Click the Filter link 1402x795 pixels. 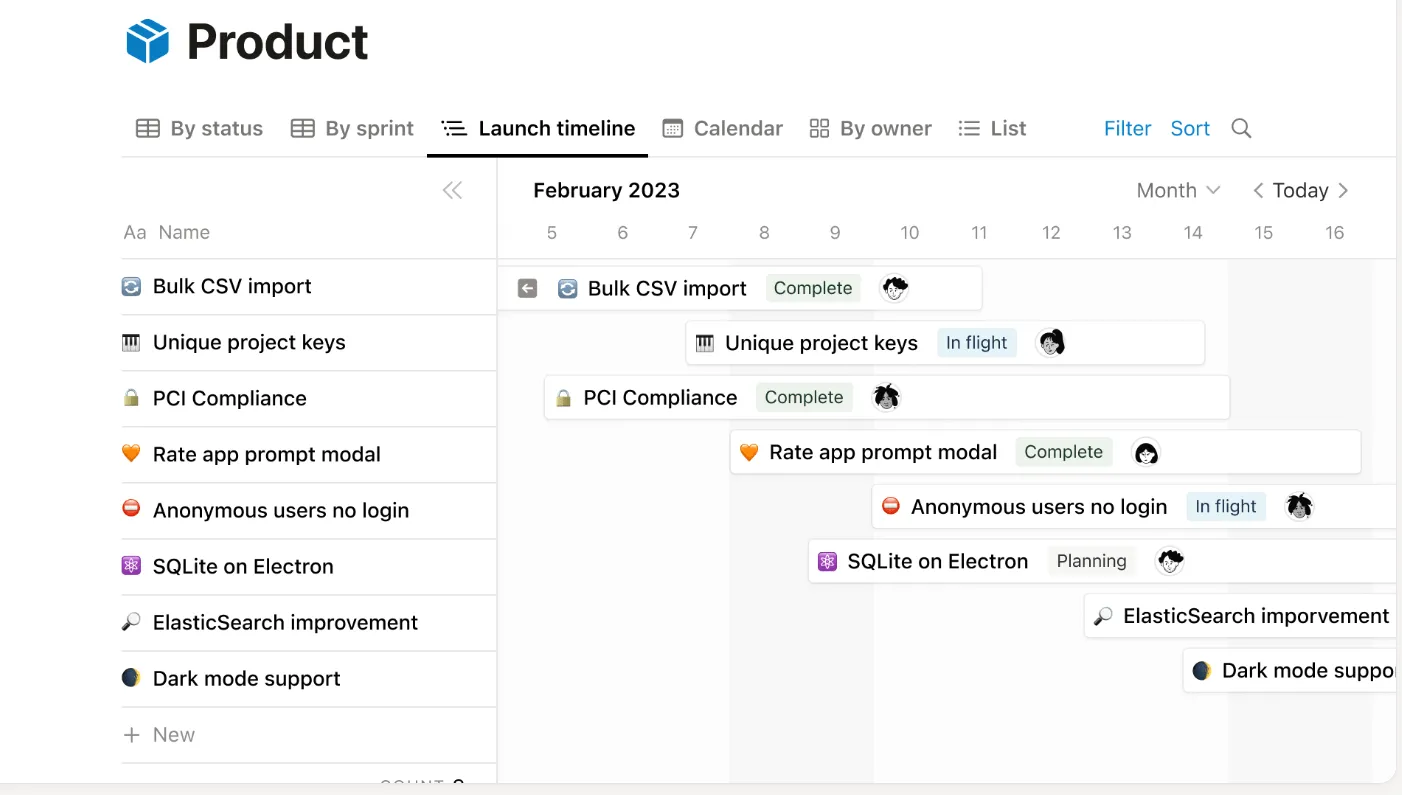click(x=1128, y=128)
